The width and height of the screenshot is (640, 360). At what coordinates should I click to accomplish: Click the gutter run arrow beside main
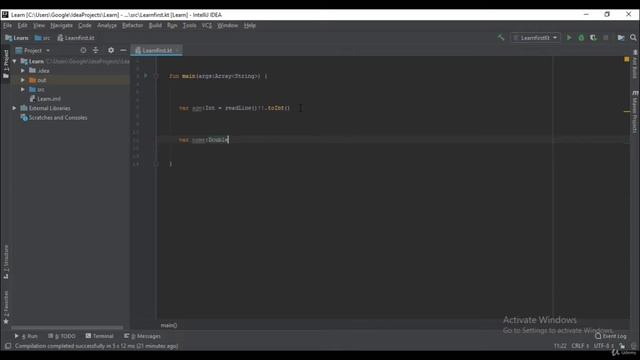pos(146,76)
